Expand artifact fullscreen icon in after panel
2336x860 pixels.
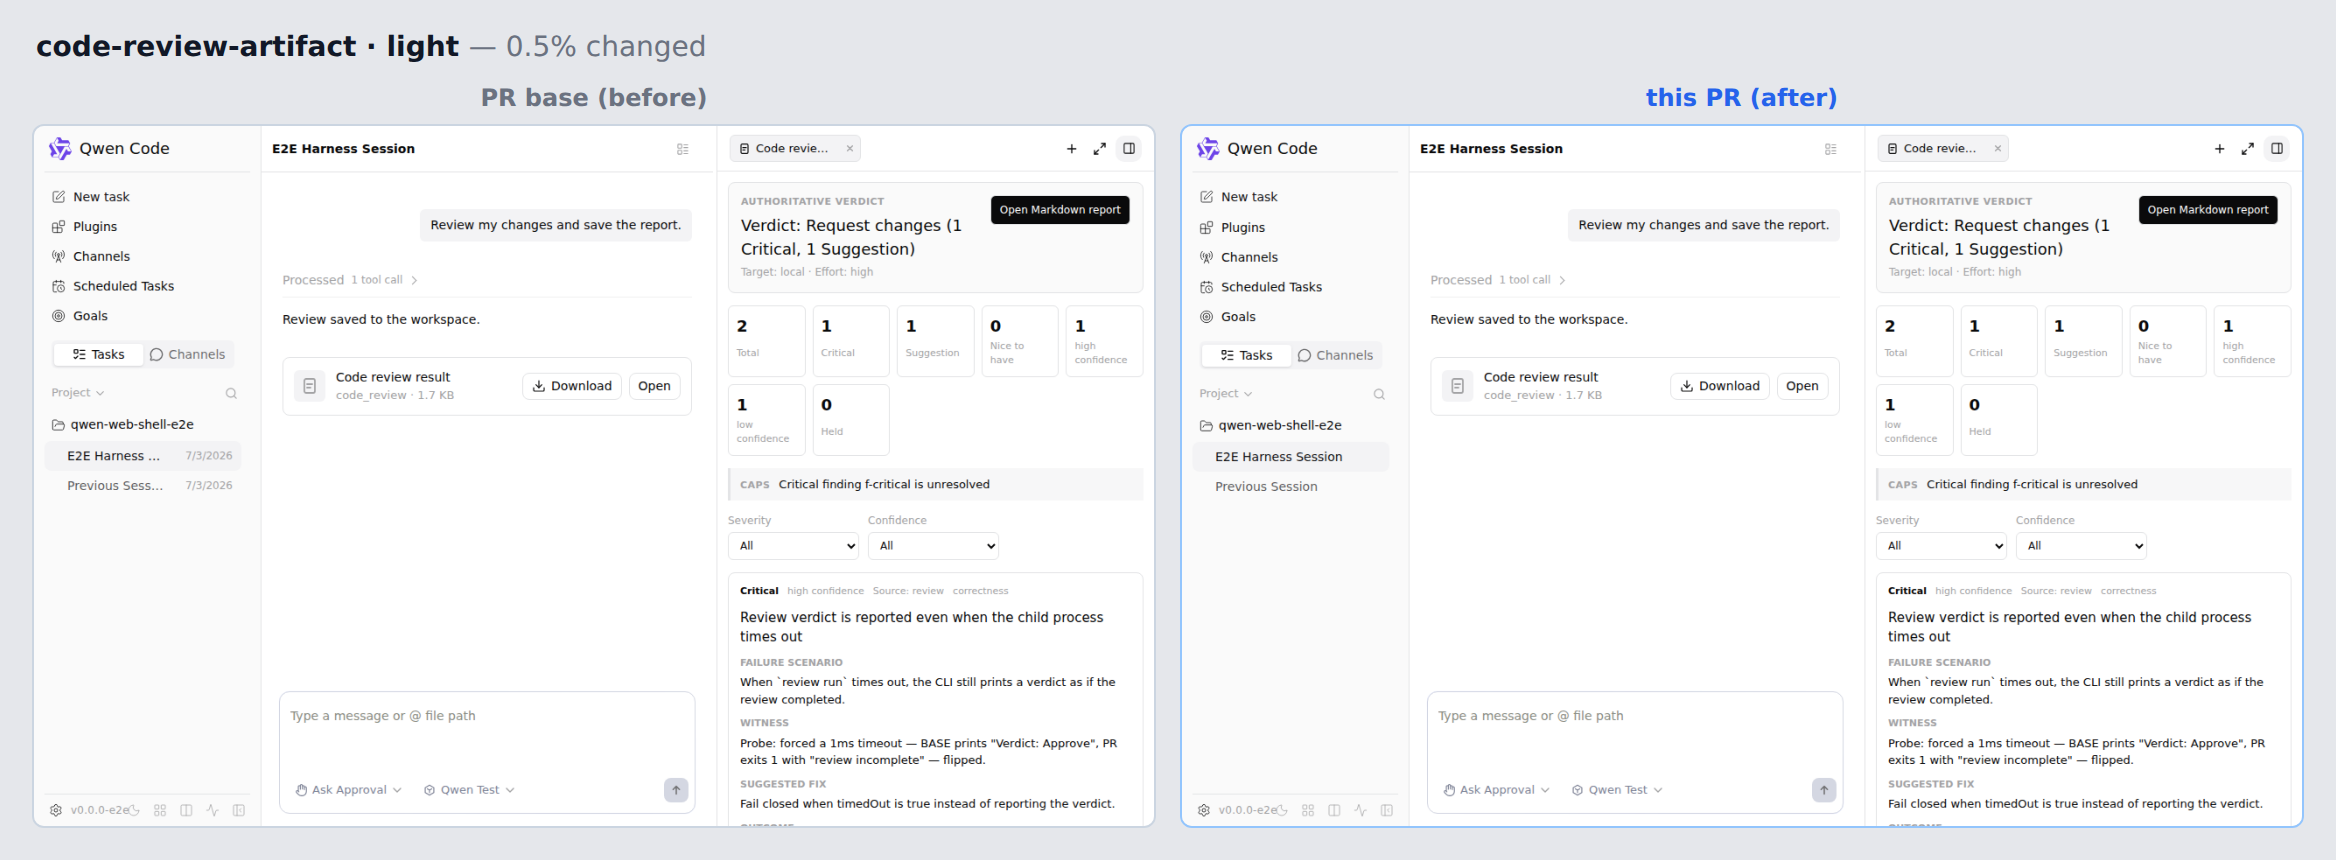[2248, 149]
